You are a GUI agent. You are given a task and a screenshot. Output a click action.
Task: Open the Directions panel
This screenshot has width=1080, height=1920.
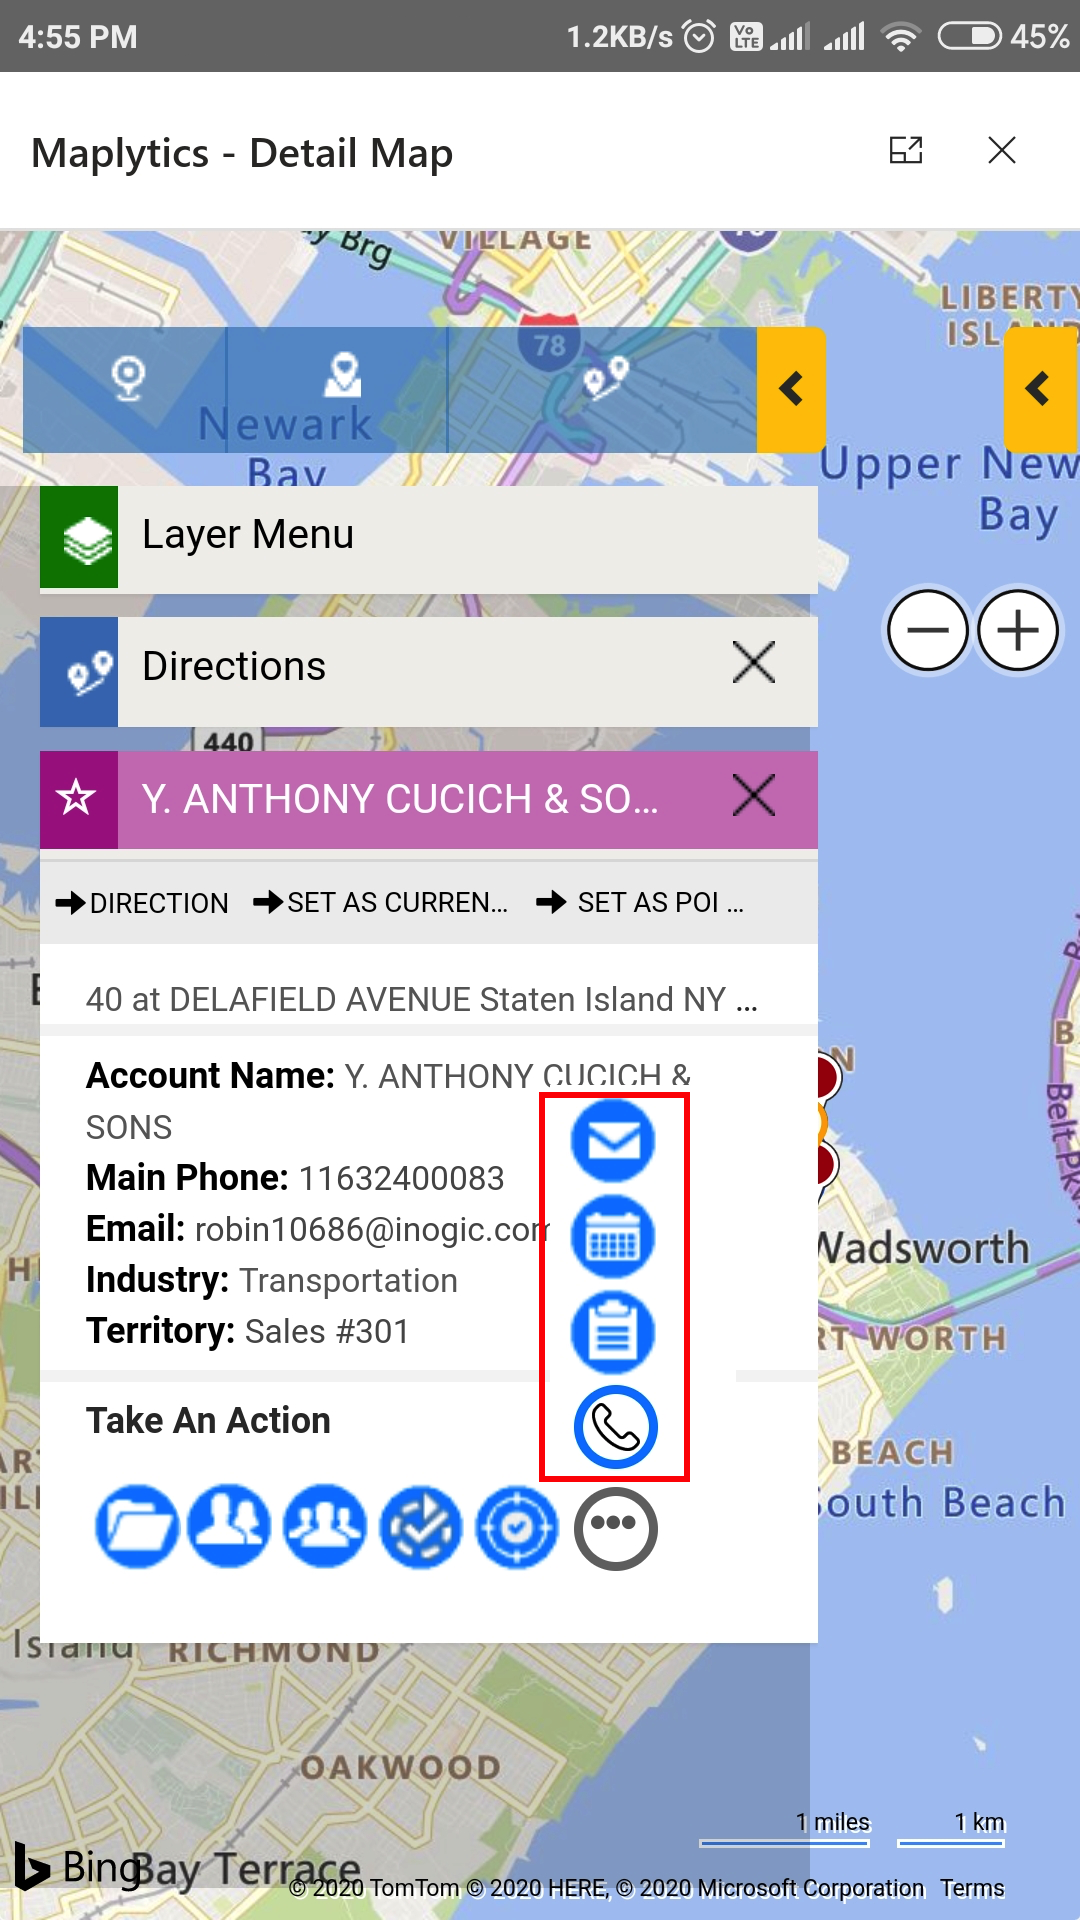429,671
